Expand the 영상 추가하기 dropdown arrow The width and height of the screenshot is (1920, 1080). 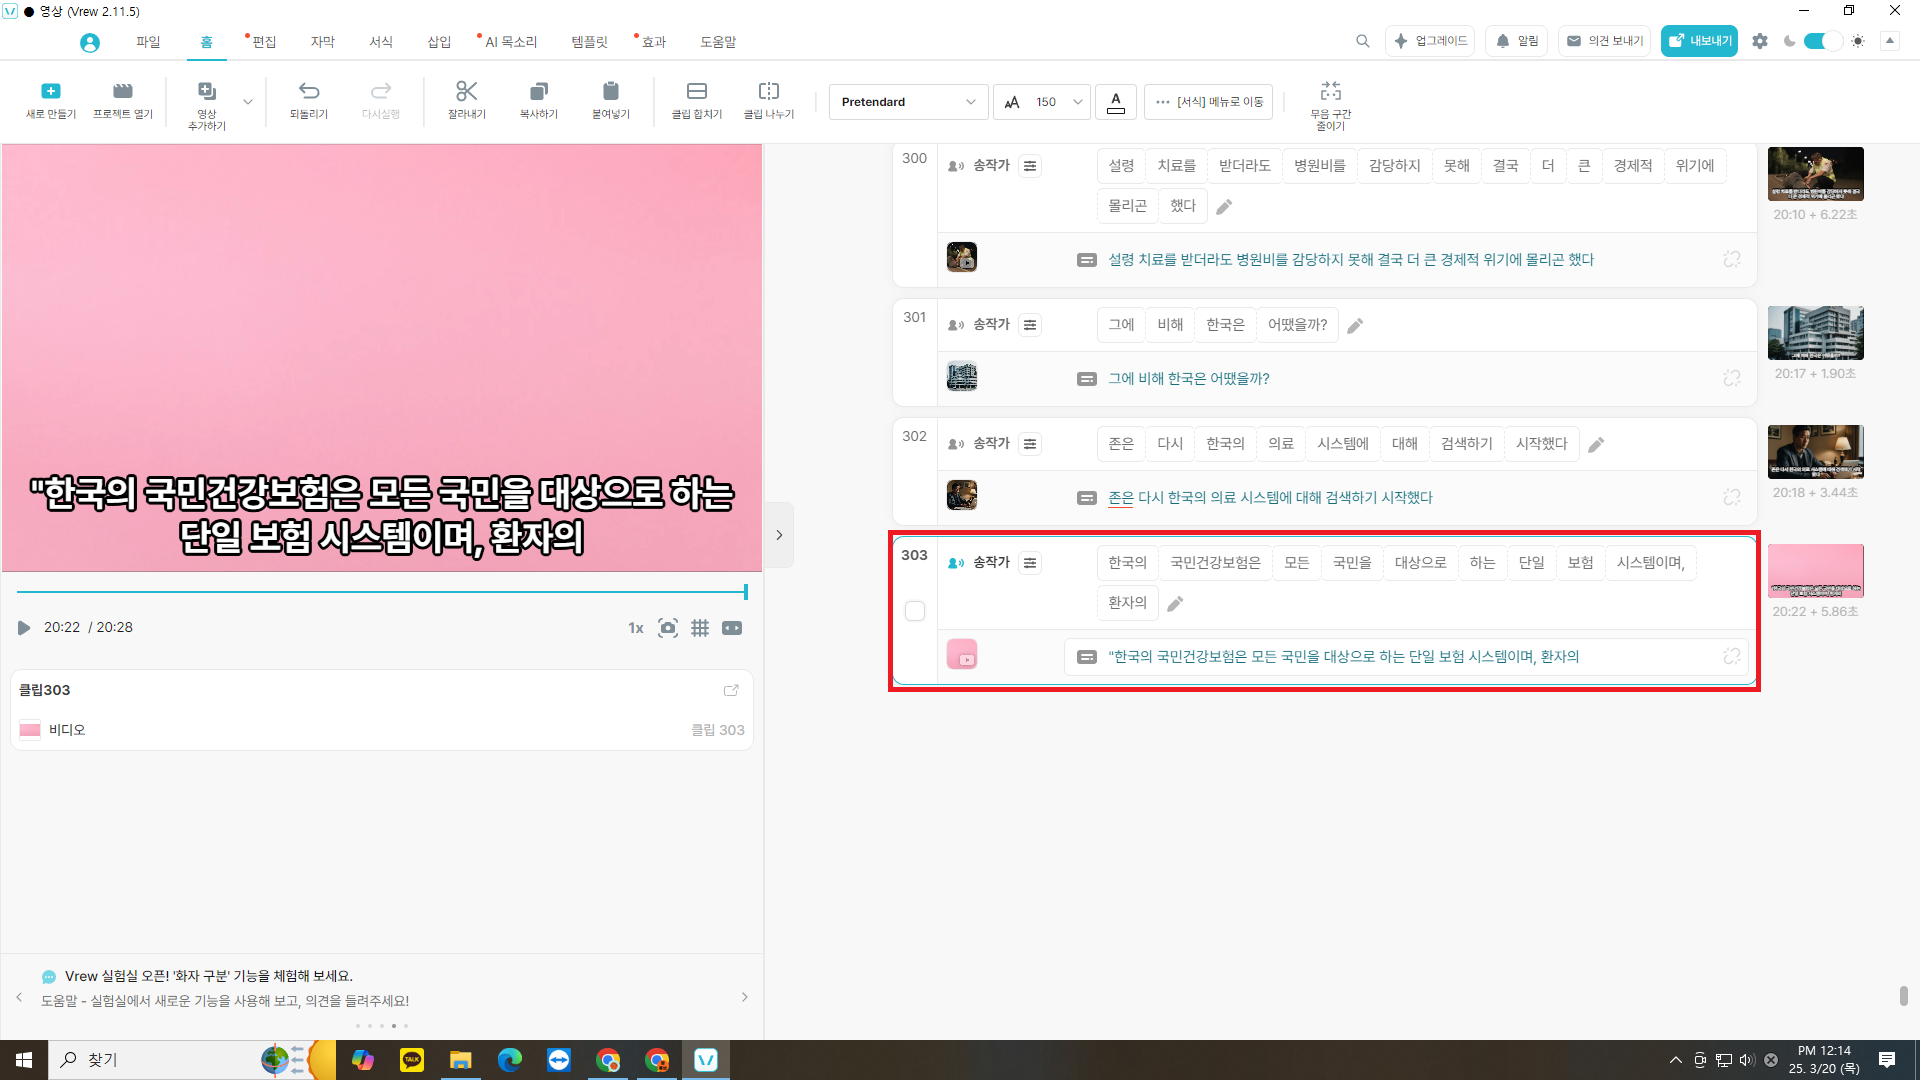(x=248, y=102)
